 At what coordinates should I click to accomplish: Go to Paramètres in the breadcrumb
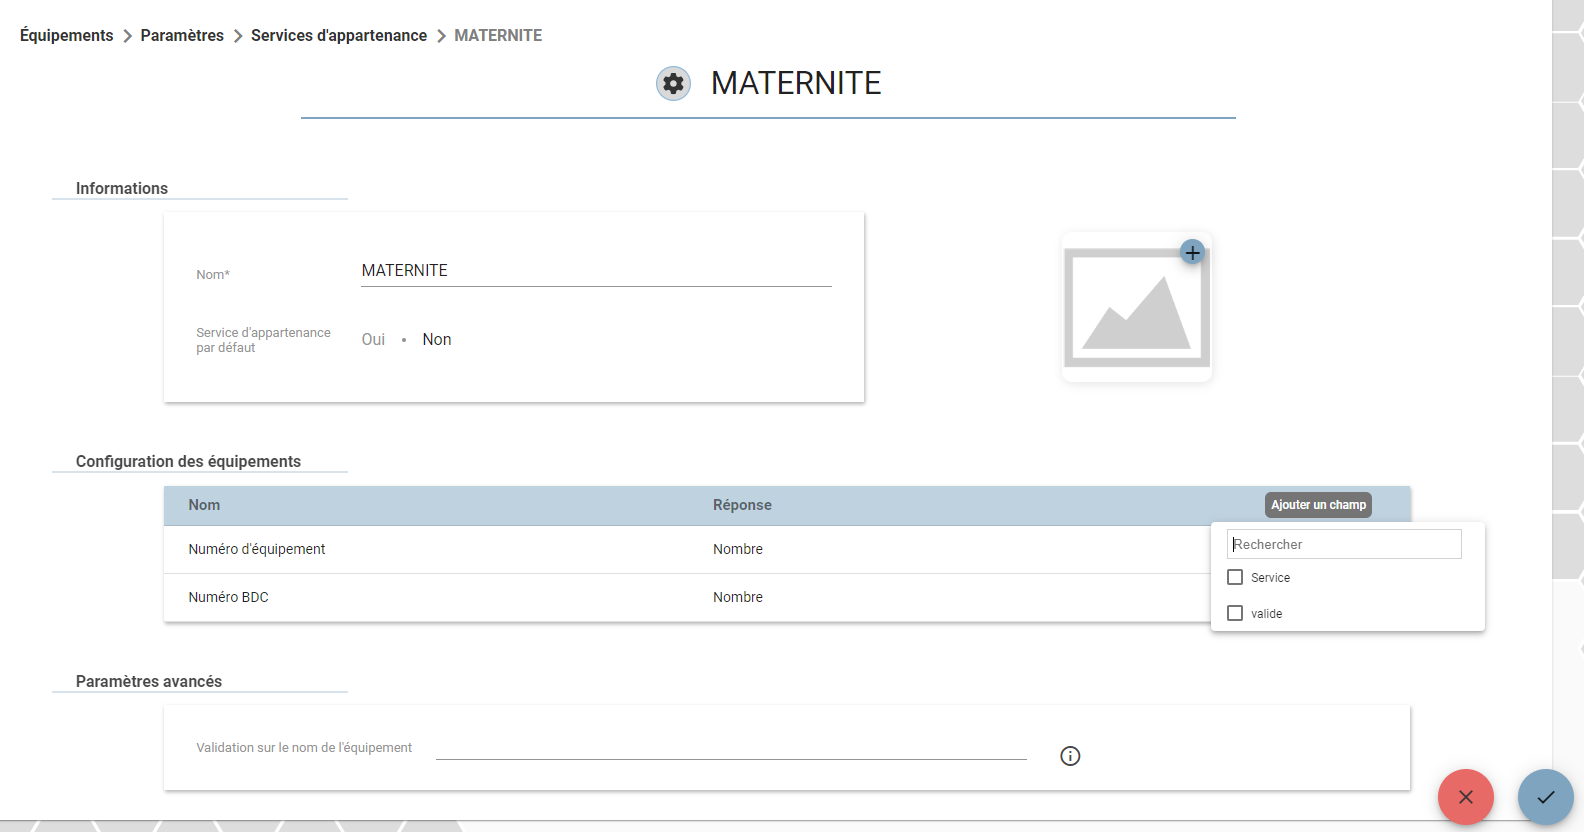pos(182,35)
